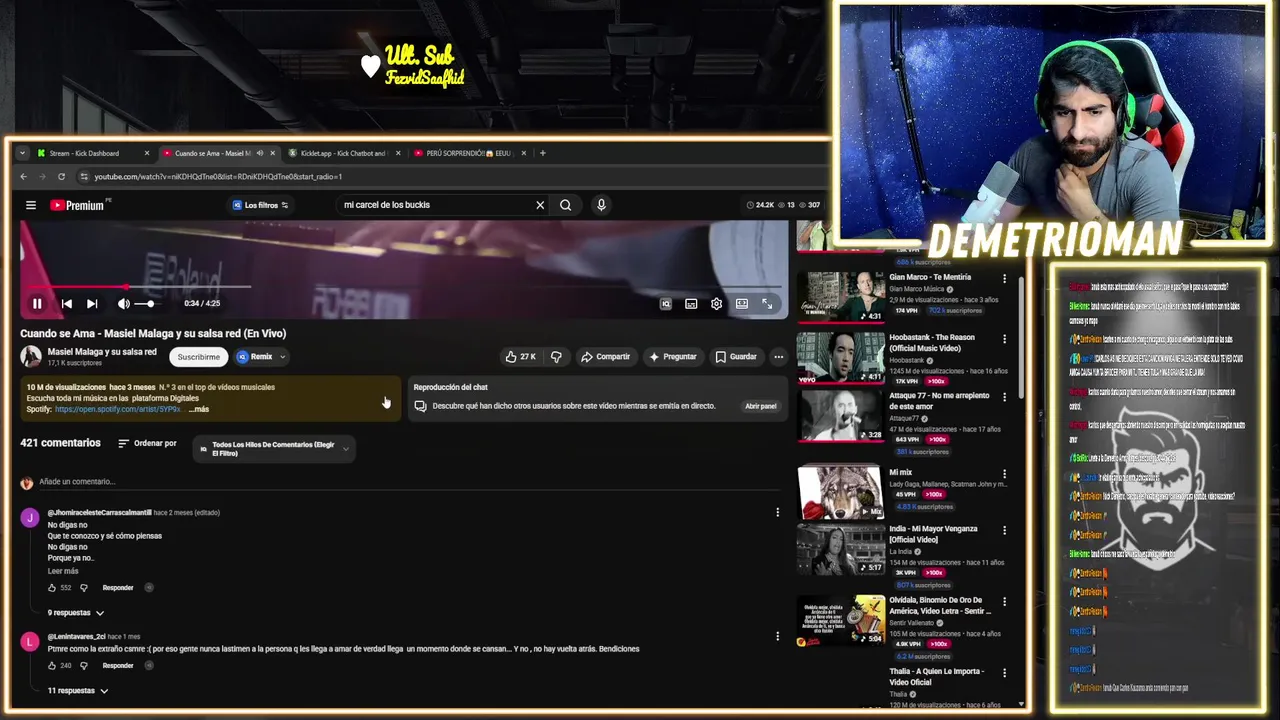This screenshot has height=720, width=1280.
Task: View site information icon in address bar
Action: 83,177
